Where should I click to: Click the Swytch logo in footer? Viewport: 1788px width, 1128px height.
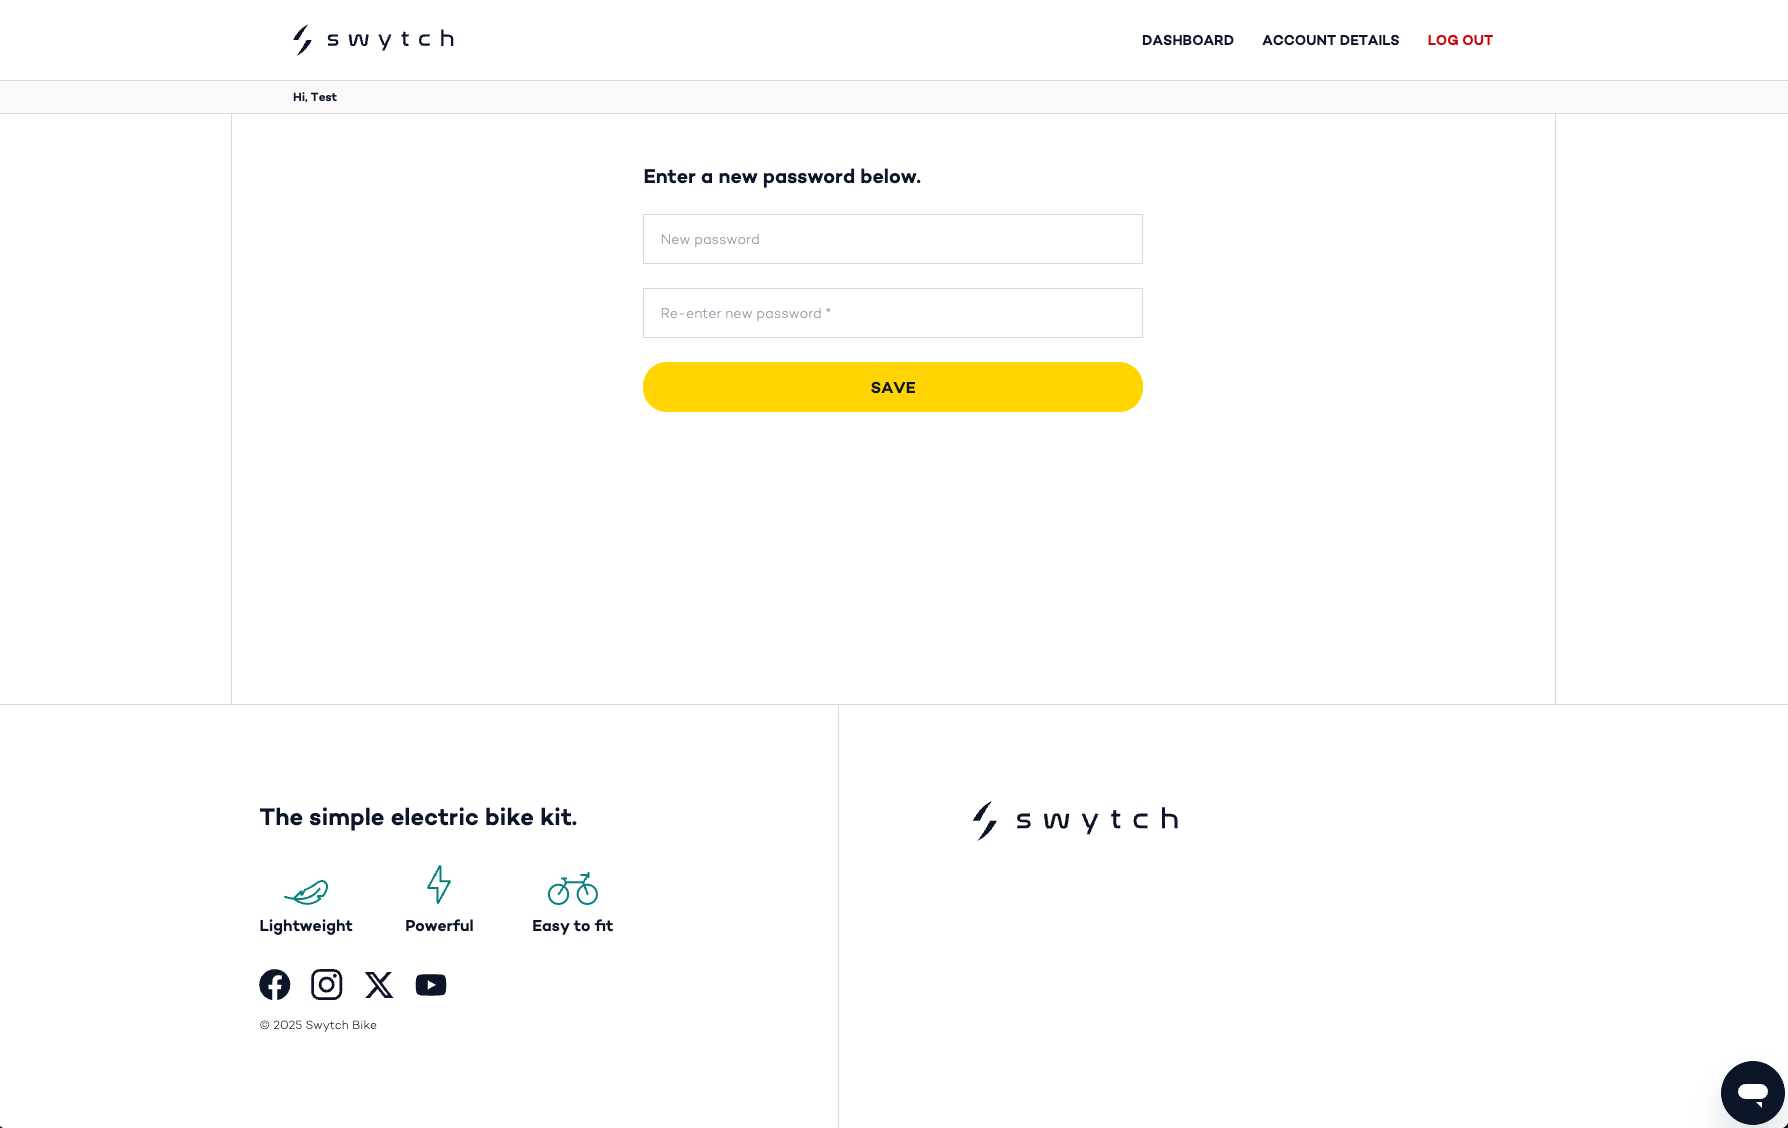(x=1076, y=820)
